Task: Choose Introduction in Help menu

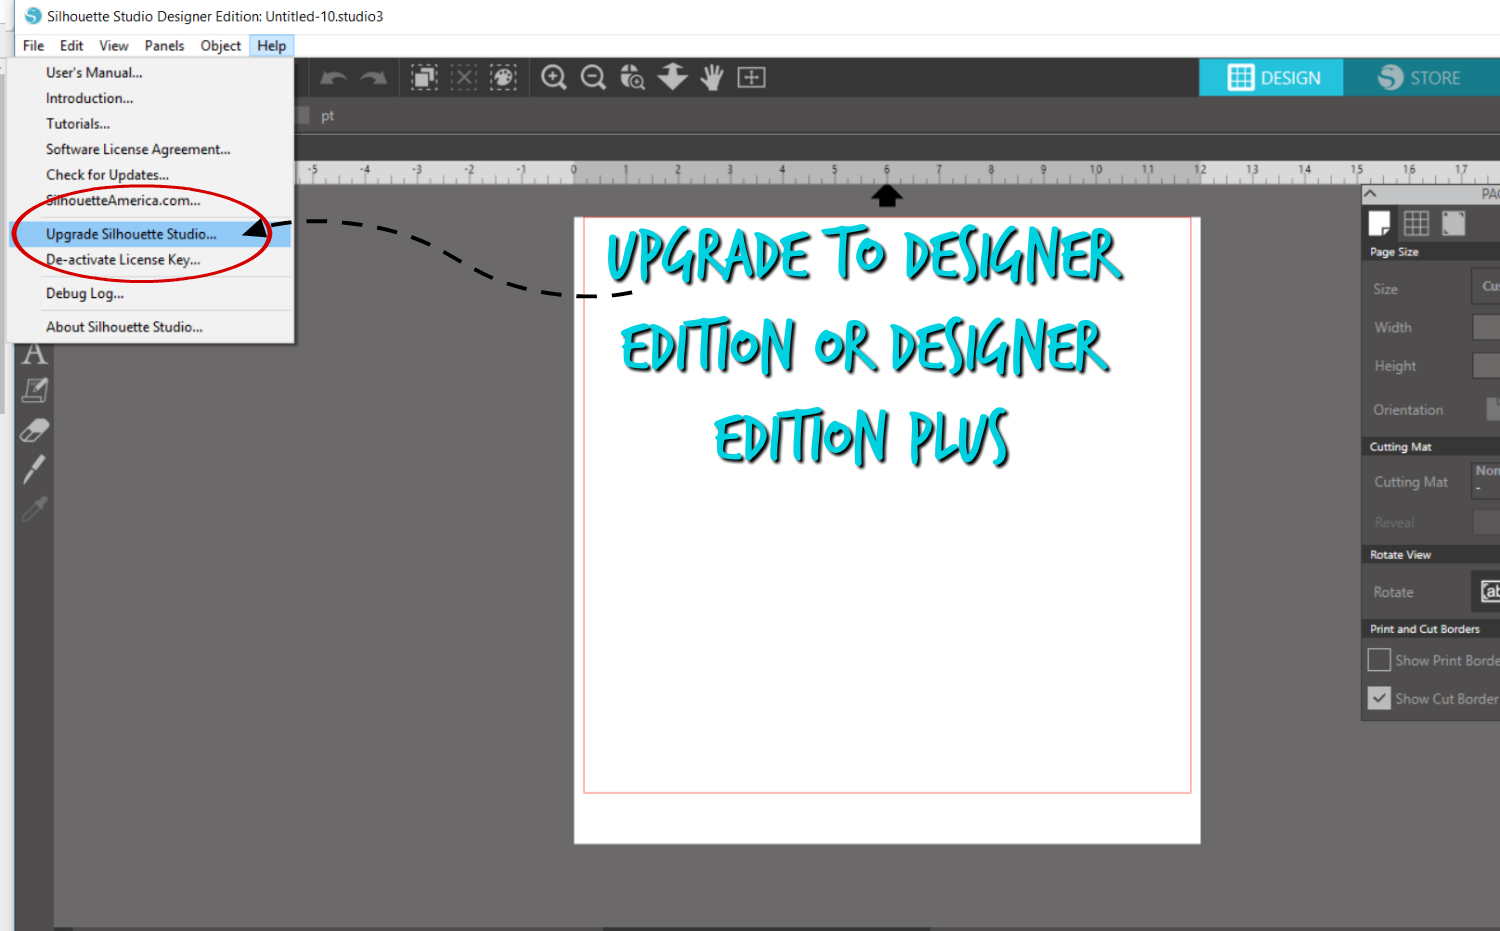Action: click(x=150, y=98)
